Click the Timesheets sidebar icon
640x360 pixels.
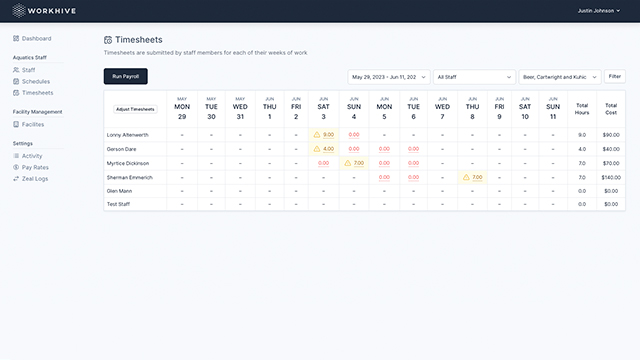pos(16,93)
